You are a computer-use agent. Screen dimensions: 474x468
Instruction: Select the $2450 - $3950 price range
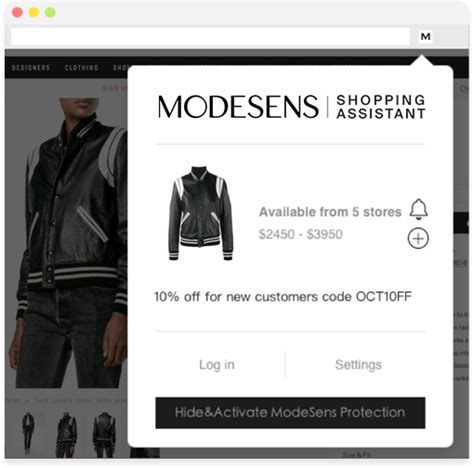(x=300, y=234)
